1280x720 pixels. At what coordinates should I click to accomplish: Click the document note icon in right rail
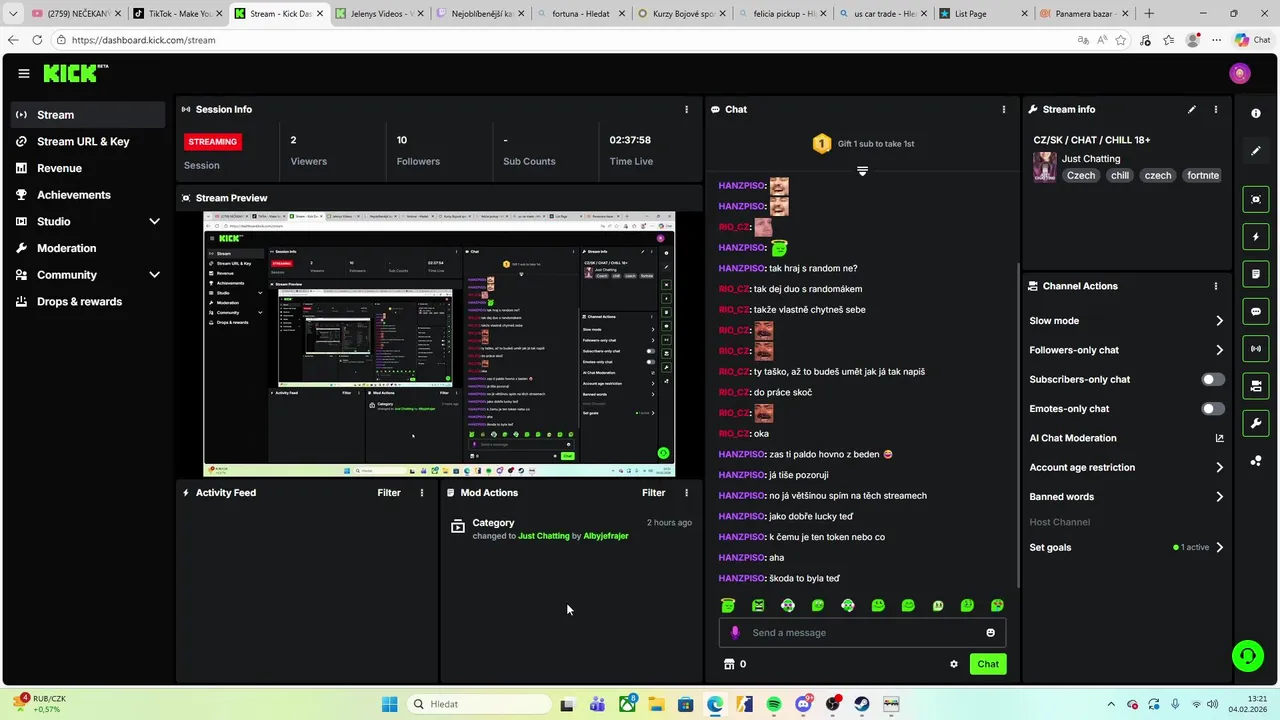coord(1256,273)
